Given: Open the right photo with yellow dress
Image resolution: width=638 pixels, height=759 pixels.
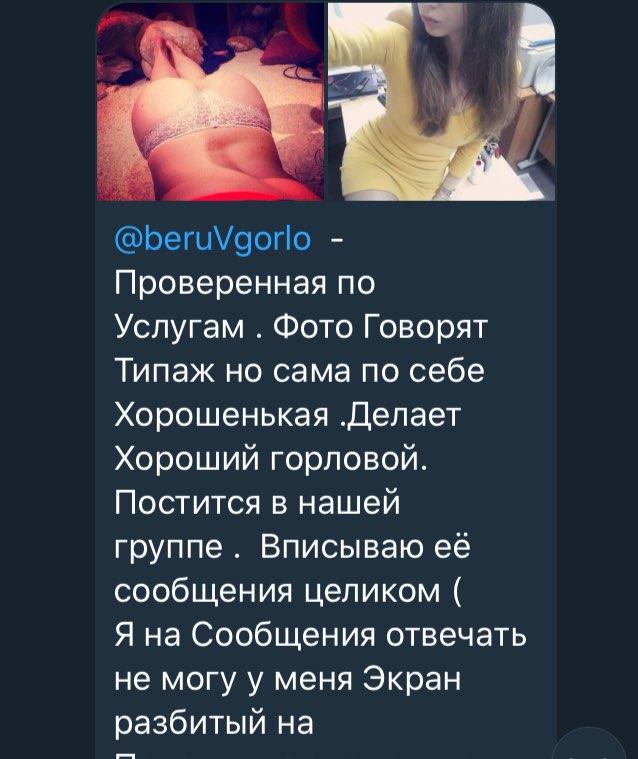Looking at the screenshot, I should pyautogui.click(x=441, y=102).
